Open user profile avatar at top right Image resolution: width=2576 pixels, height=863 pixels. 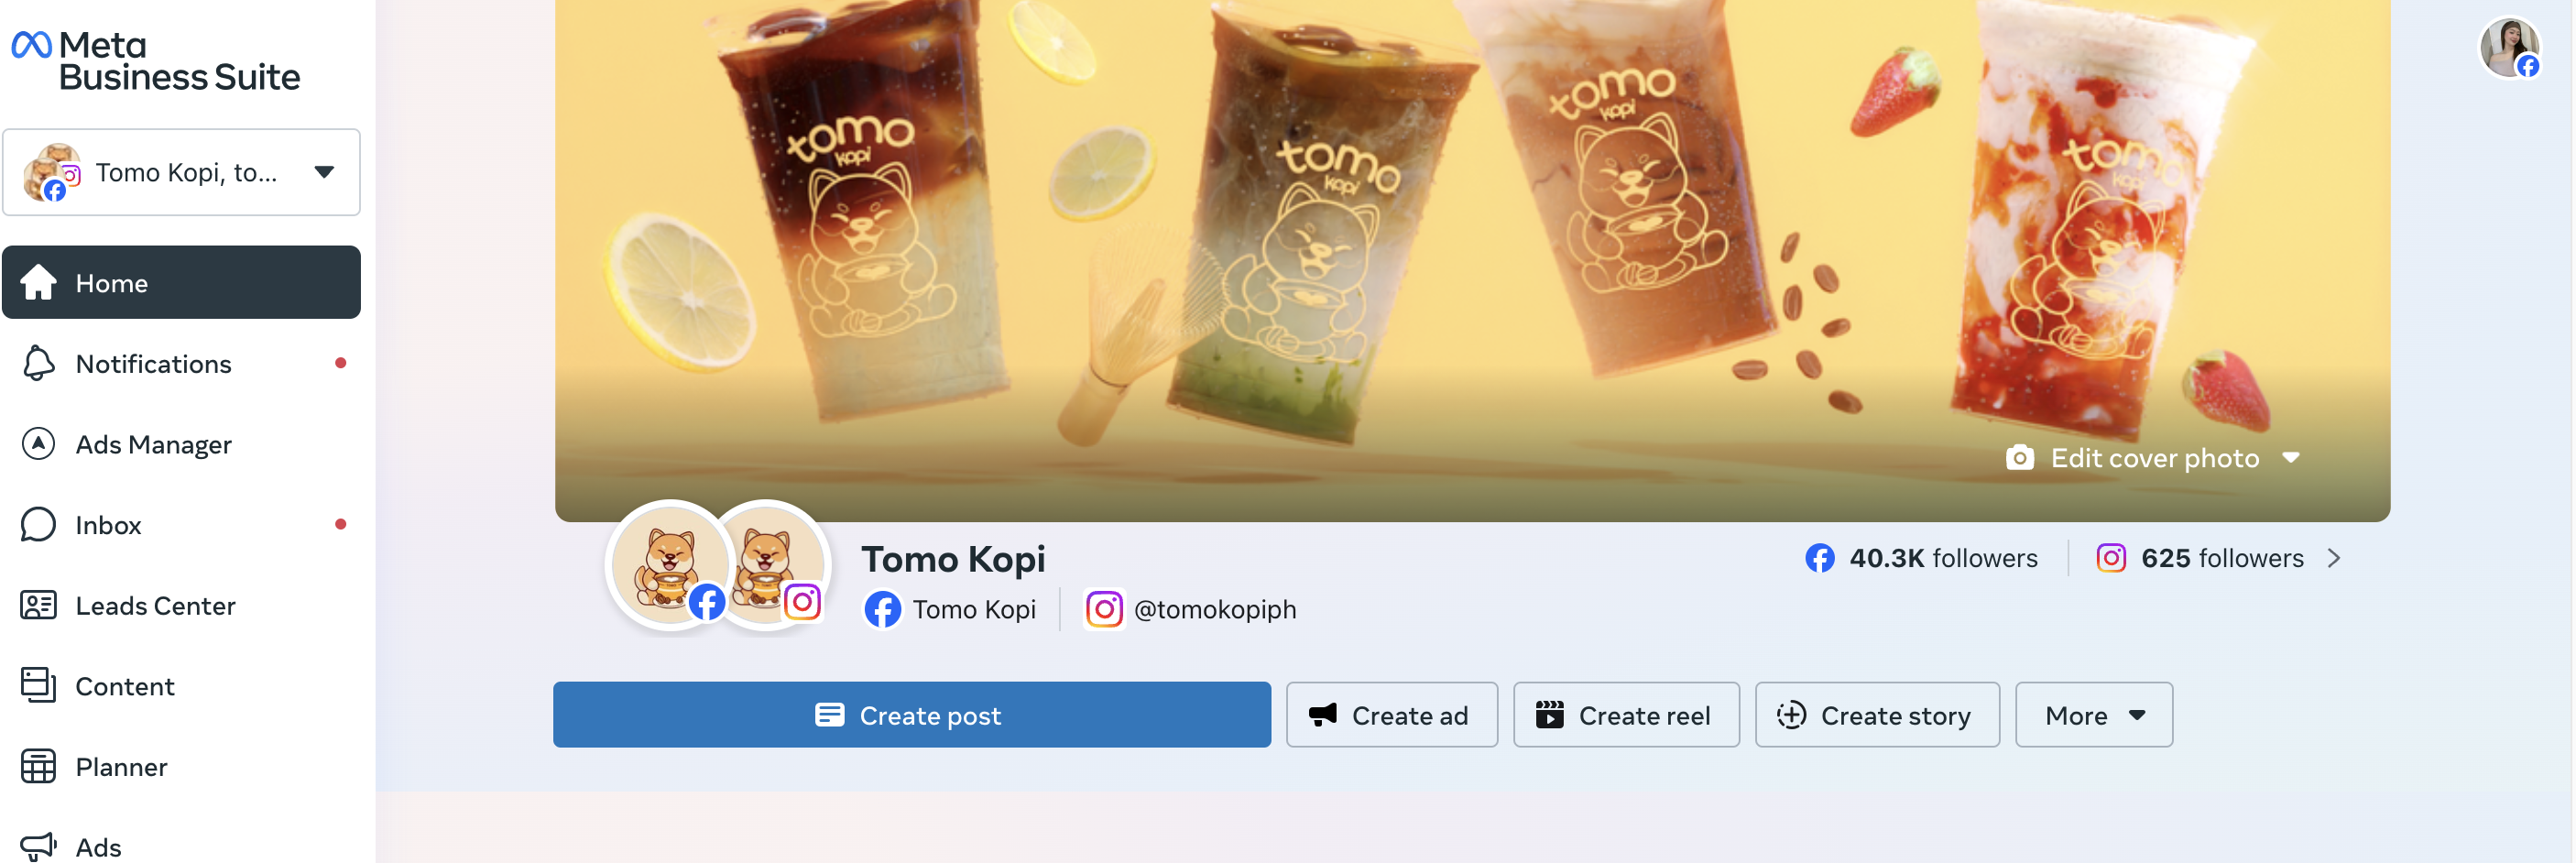[x=2509, y=48]
